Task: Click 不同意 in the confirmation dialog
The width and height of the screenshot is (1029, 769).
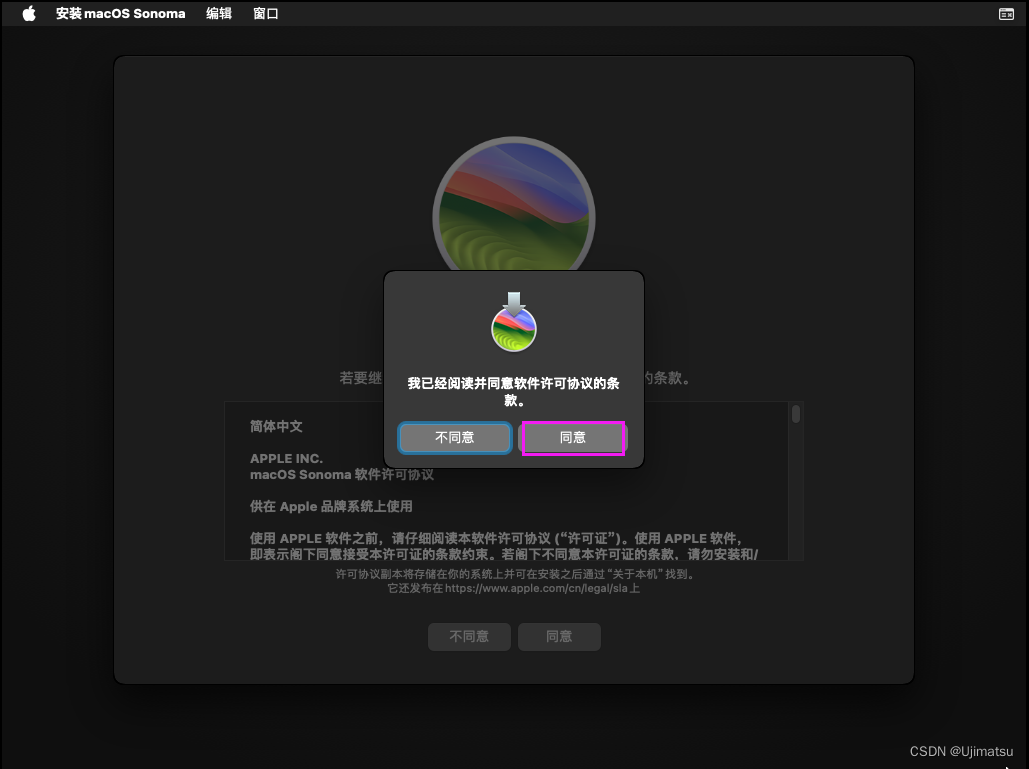Action: (x=455, y=438)
